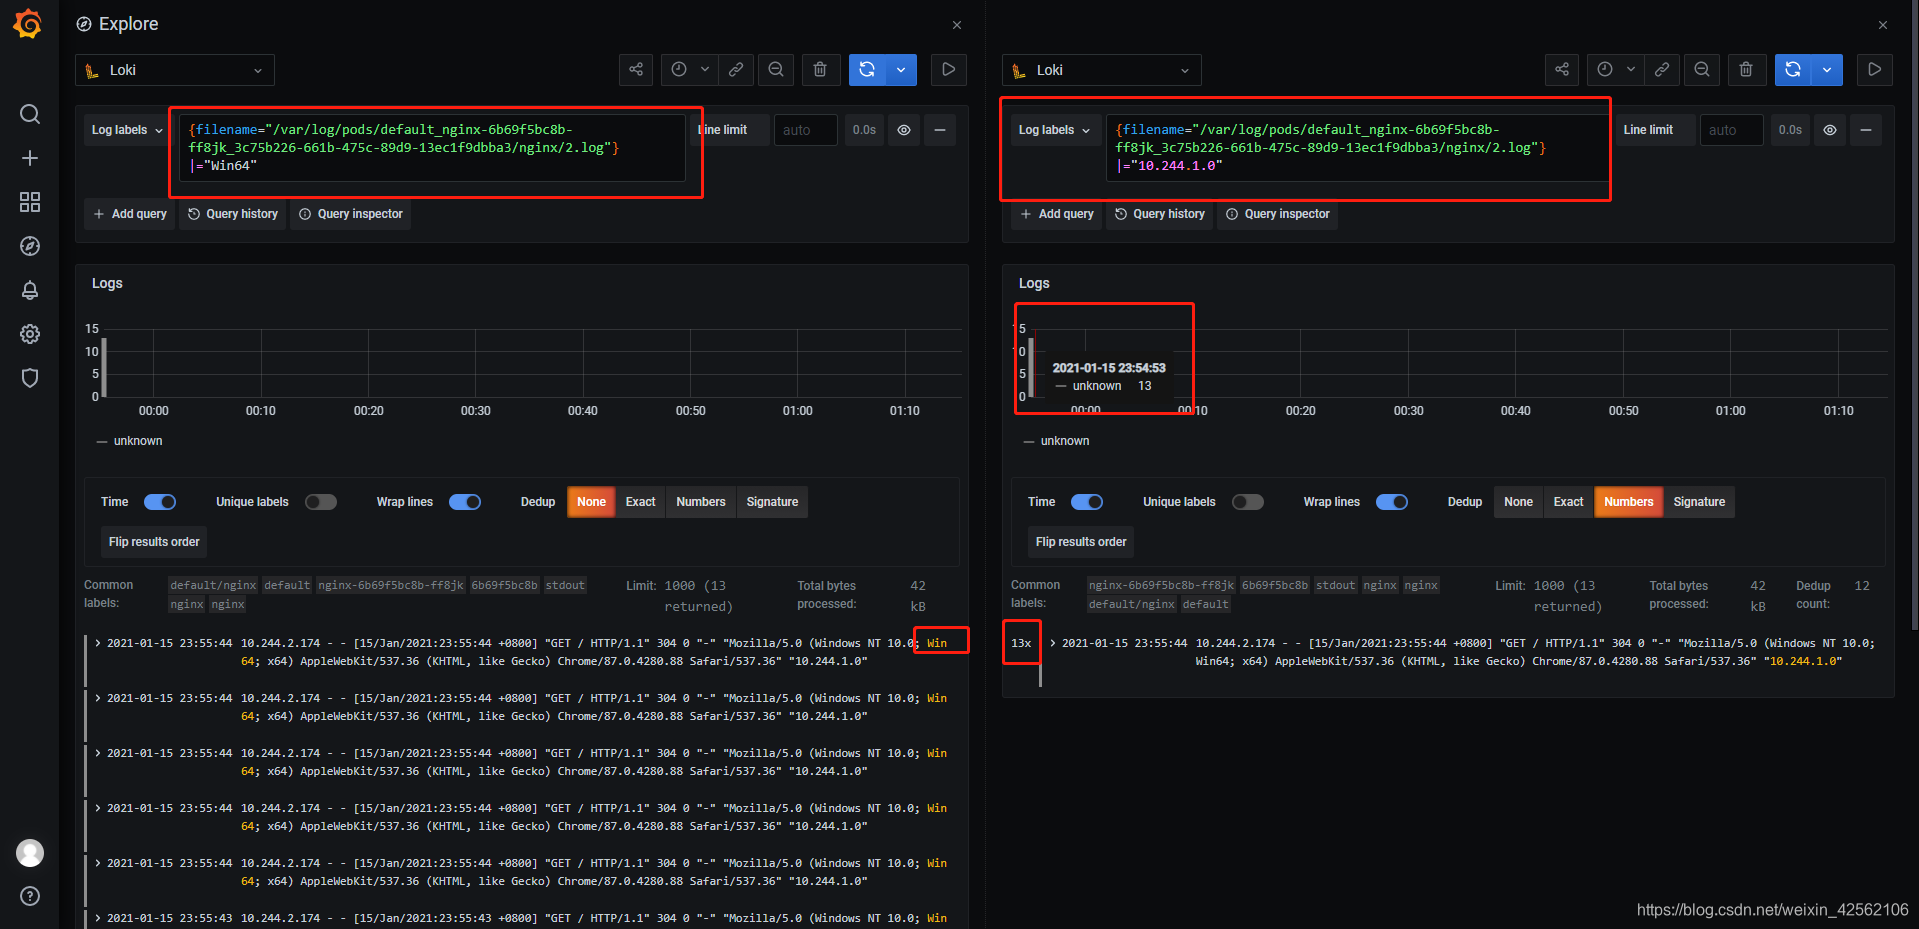Enable Unique labels switch in right pane
Viewport: 1919px width, 929px height.
click(x=1248, y=502)
